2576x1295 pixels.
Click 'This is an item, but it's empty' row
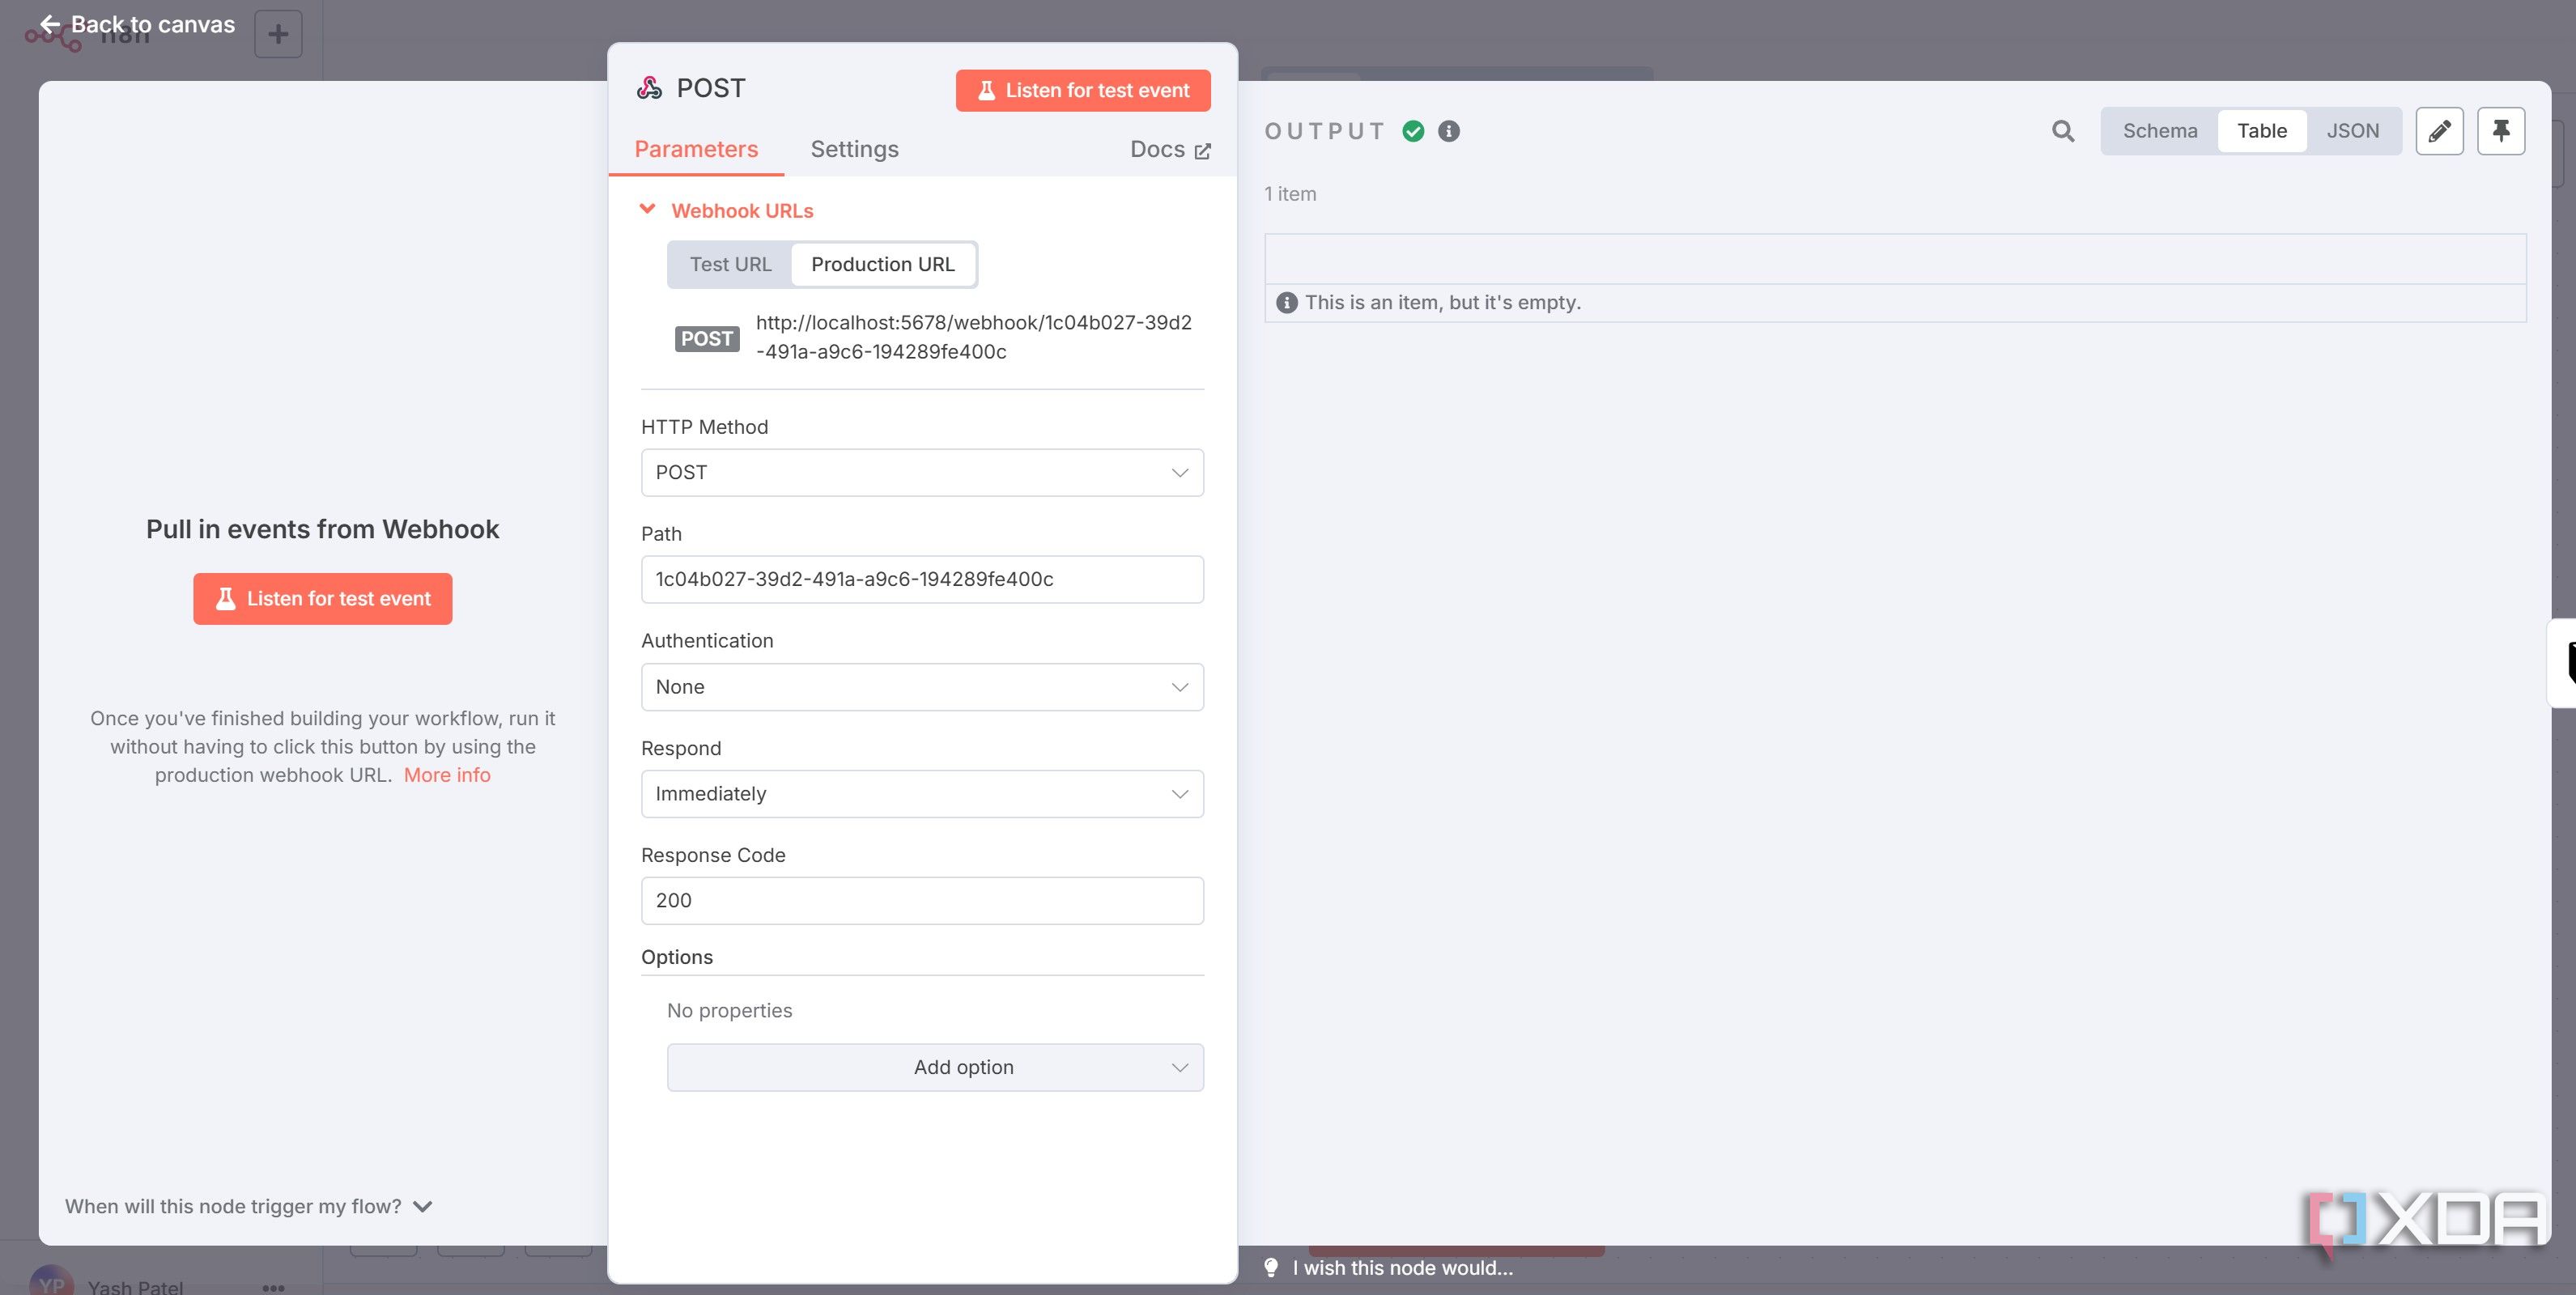click(1895, 302)
